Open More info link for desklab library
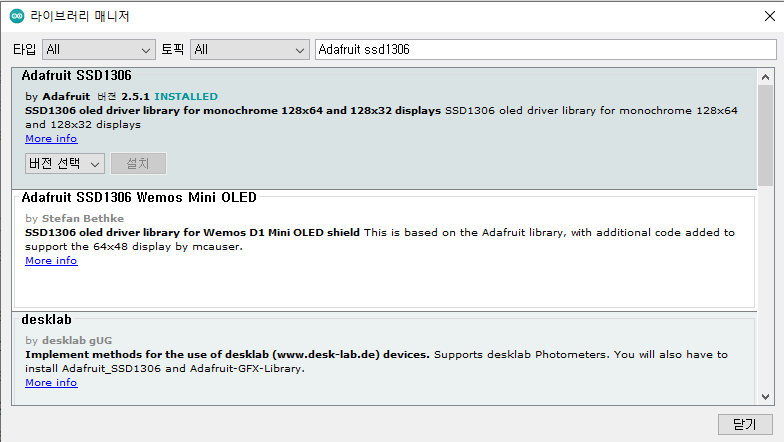The height and width of the screenshot is (442, 784). pyautogui.click(x=51, y=382)
